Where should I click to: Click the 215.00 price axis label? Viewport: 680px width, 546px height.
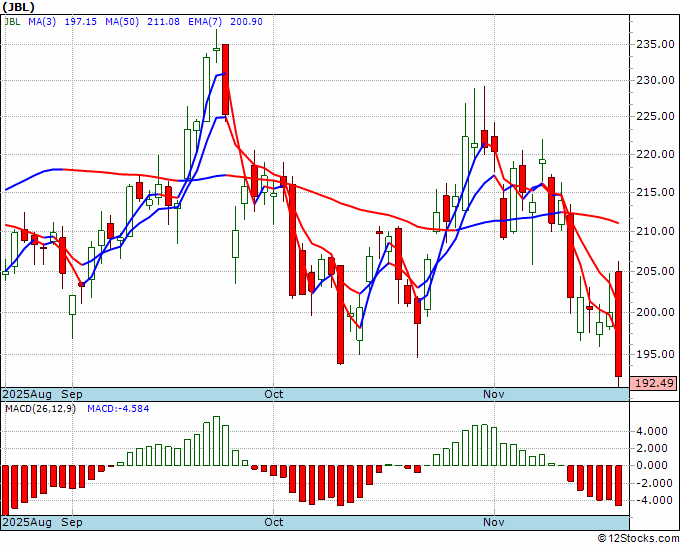pyautogui.click(x=655, y=192)
